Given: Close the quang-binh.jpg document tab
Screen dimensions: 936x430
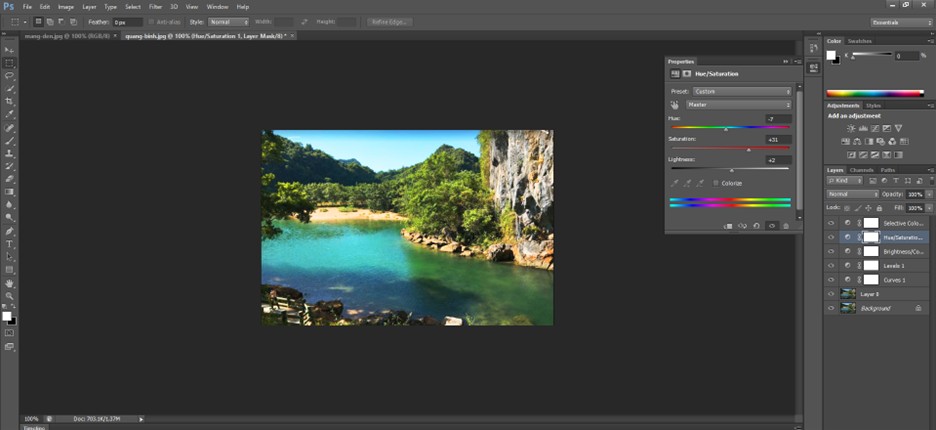Looking at the screenshot, I should click(x=292, y=36).
